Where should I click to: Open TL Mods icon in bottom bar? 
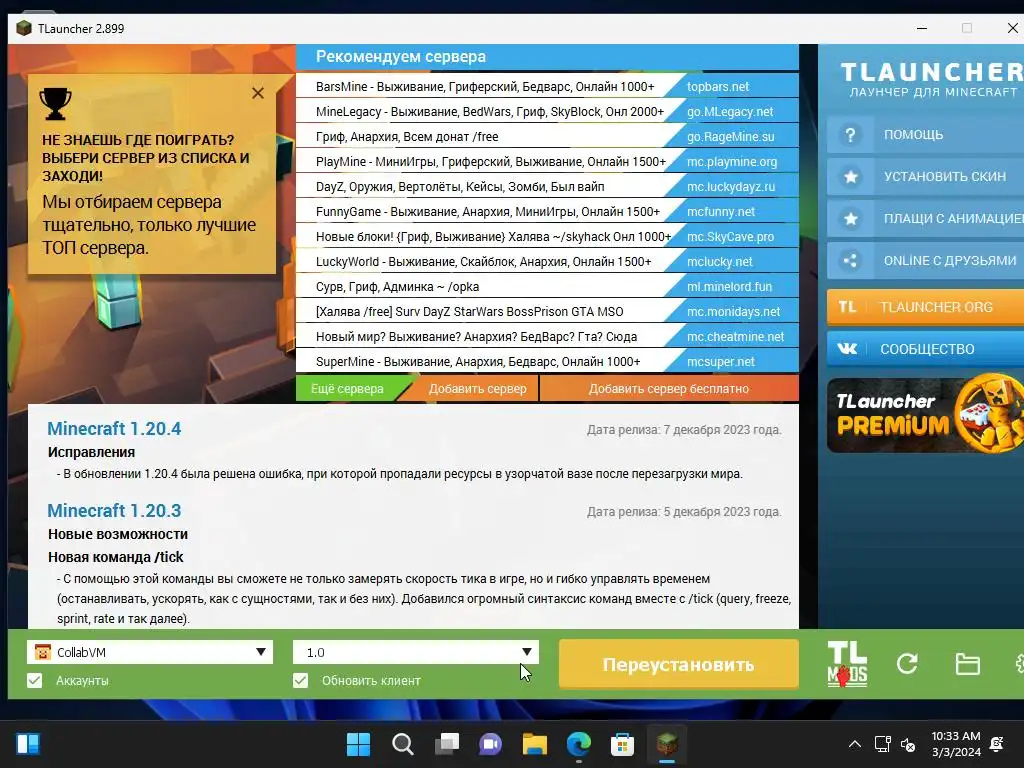847,664
